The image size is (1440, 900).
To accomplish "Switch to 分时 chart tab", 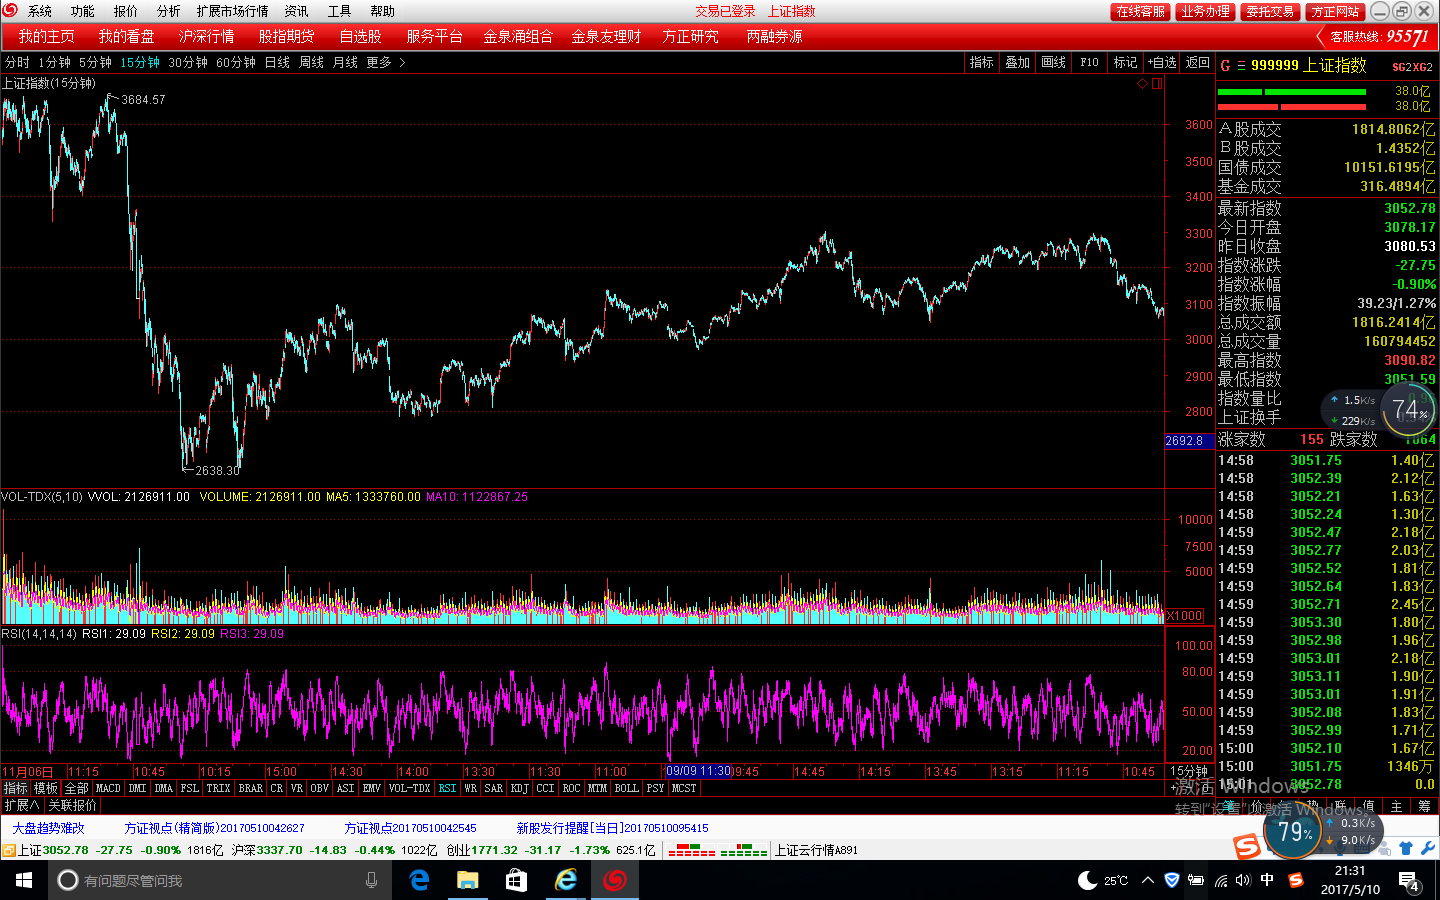I will pos(17,62).
